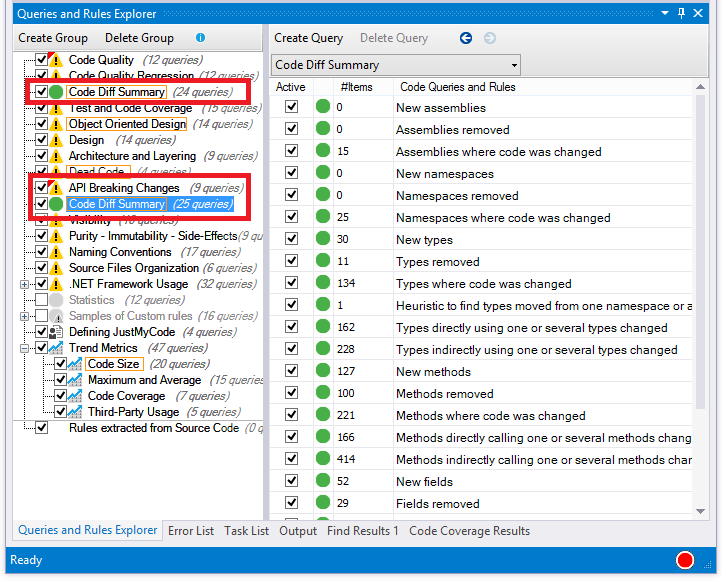Collapse the Trend Metrics group
Image resolution: width=722 pixels, height=583 pixels.
[24, 349]
